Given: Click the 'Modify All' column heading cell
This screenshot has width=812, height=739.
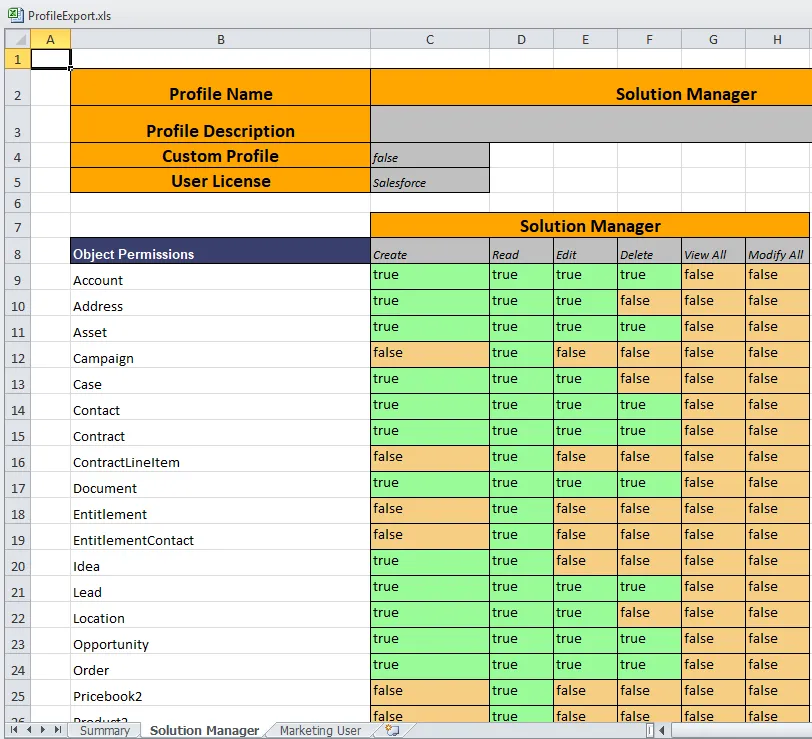Looking at the screenshot, I should click(777, 251).
